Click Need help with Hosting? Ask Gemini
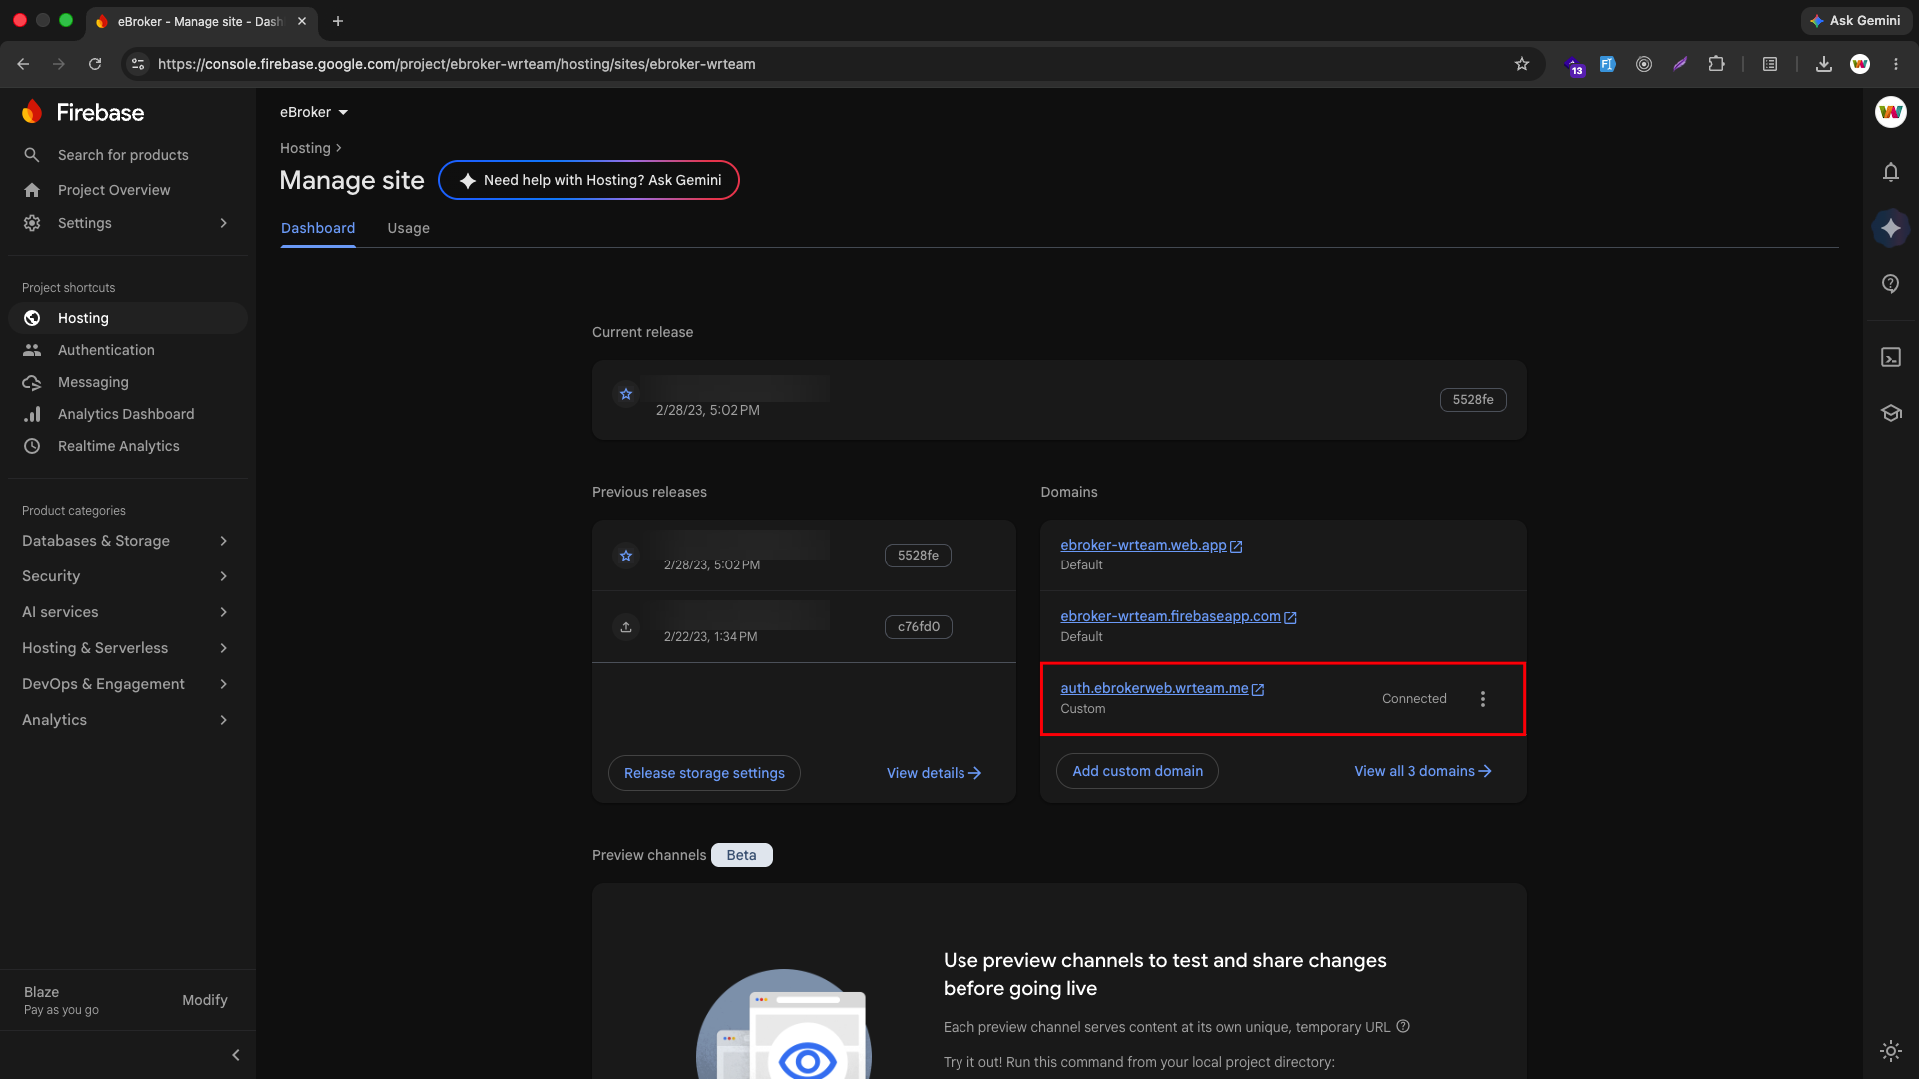Viewport: 1919px width, 1079px height. [589, 180]
